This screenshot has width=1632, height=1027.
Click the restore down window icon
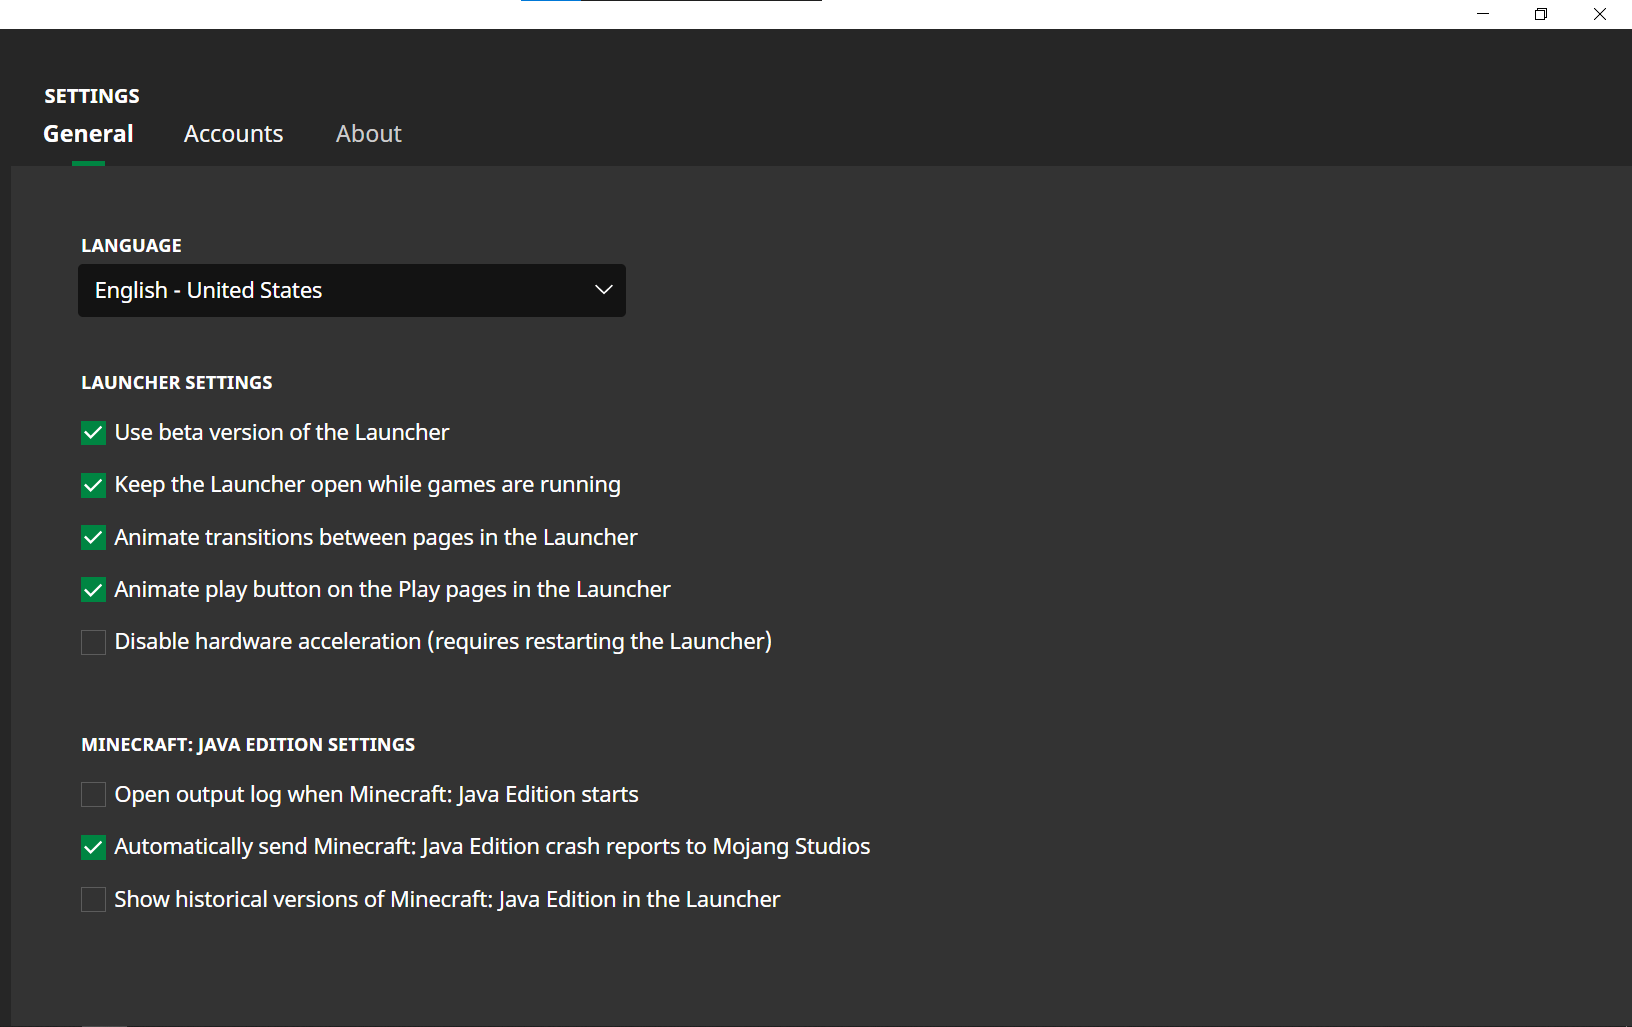click(1541, 14)
